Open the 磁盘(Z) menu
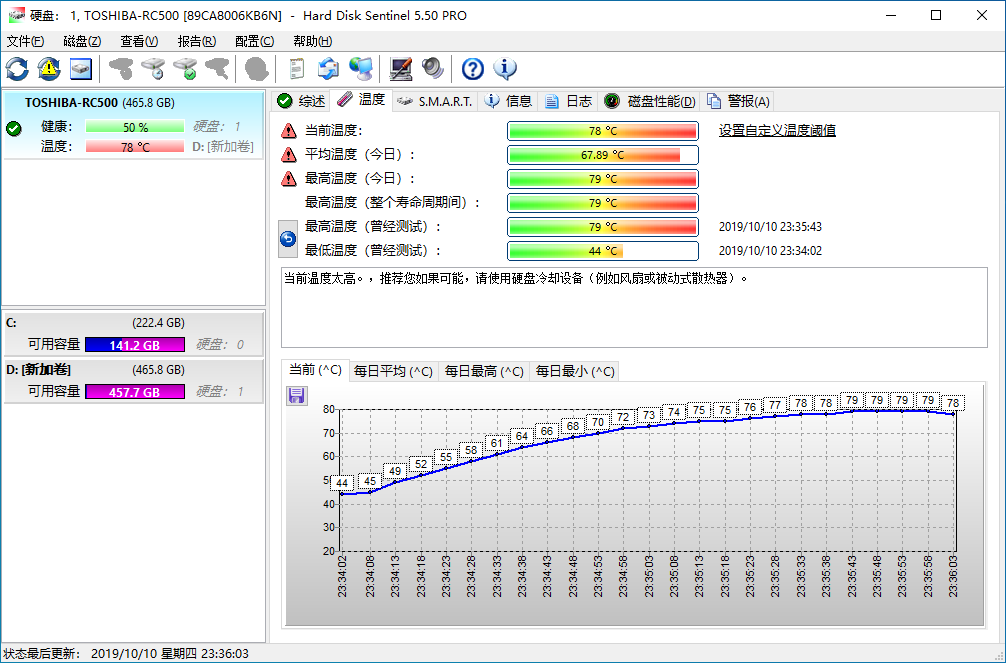Screen dimensions: 1006x663 point(82,41)
